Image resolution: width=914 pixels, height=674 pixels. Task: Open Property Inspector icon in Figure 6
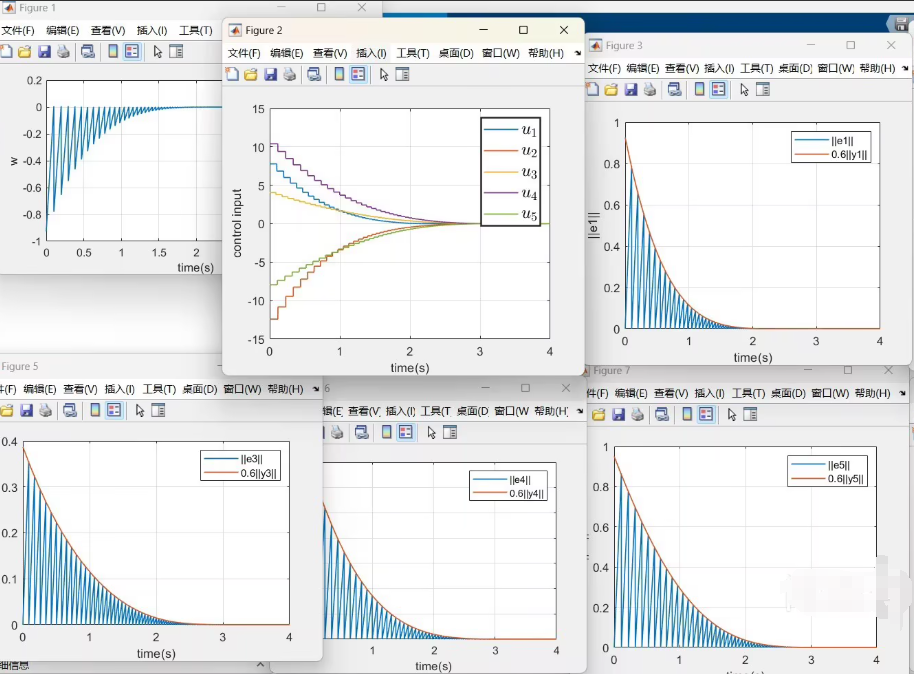pyautogui.click(x=450, y=432)
